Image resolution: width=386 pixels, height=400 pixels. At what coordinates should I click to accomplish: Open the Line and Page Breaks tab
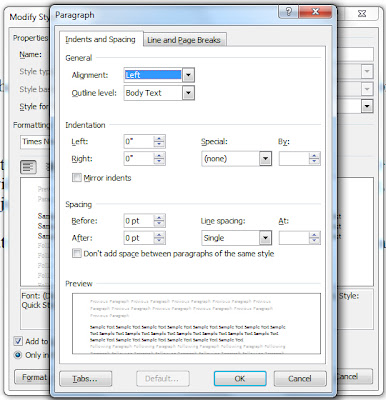point(184,40)
